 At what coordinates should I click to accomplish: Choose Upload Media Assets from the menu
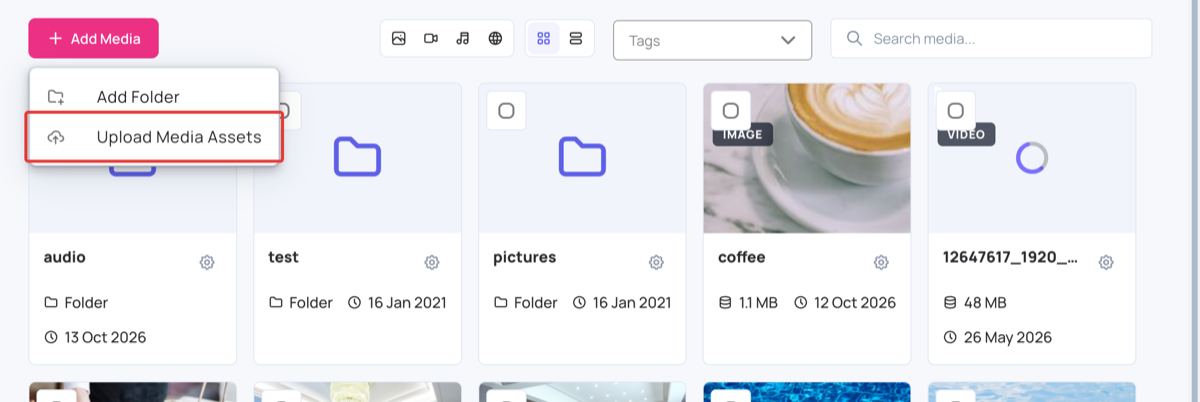154,138
